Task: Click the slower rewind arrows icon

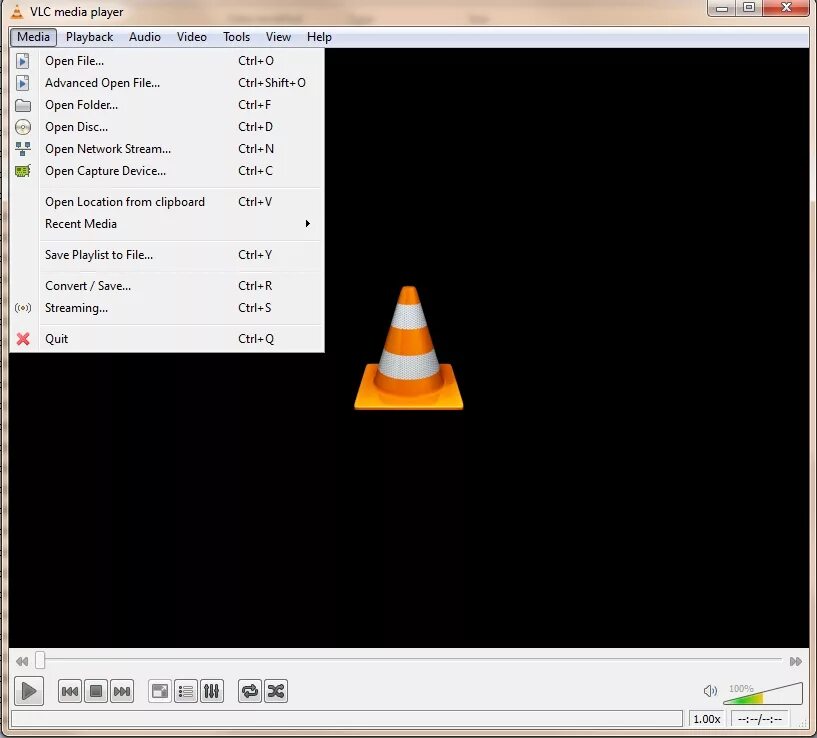Action: [x=22, y=661]
